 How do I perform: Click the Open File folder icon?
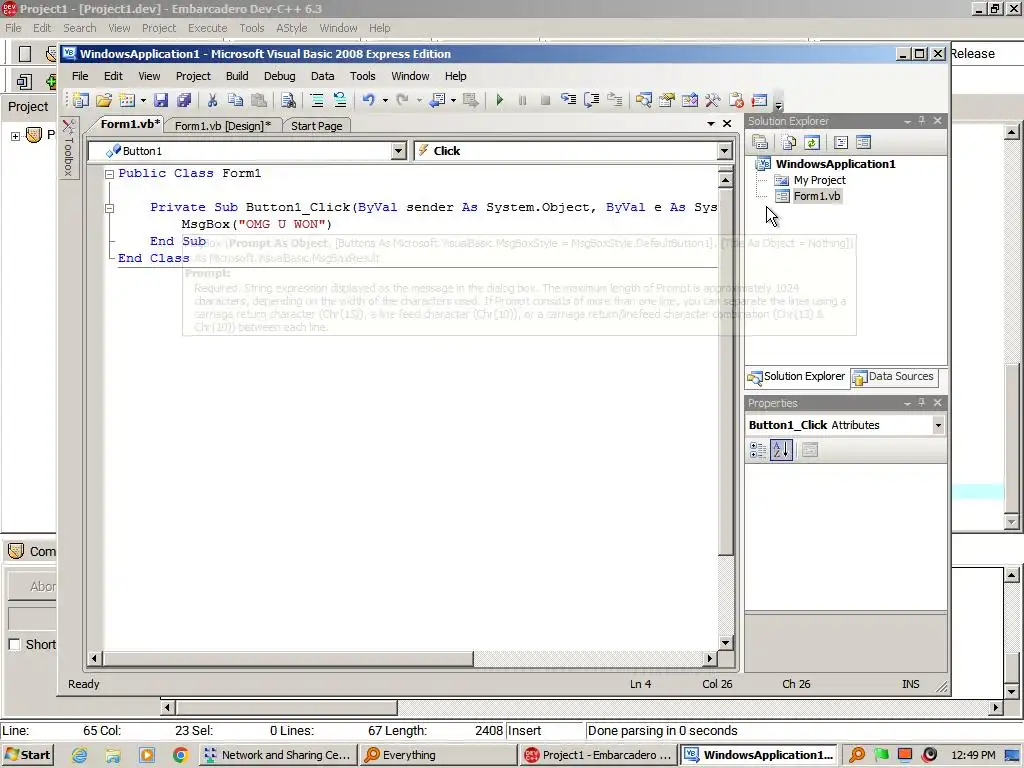point(104,100)
